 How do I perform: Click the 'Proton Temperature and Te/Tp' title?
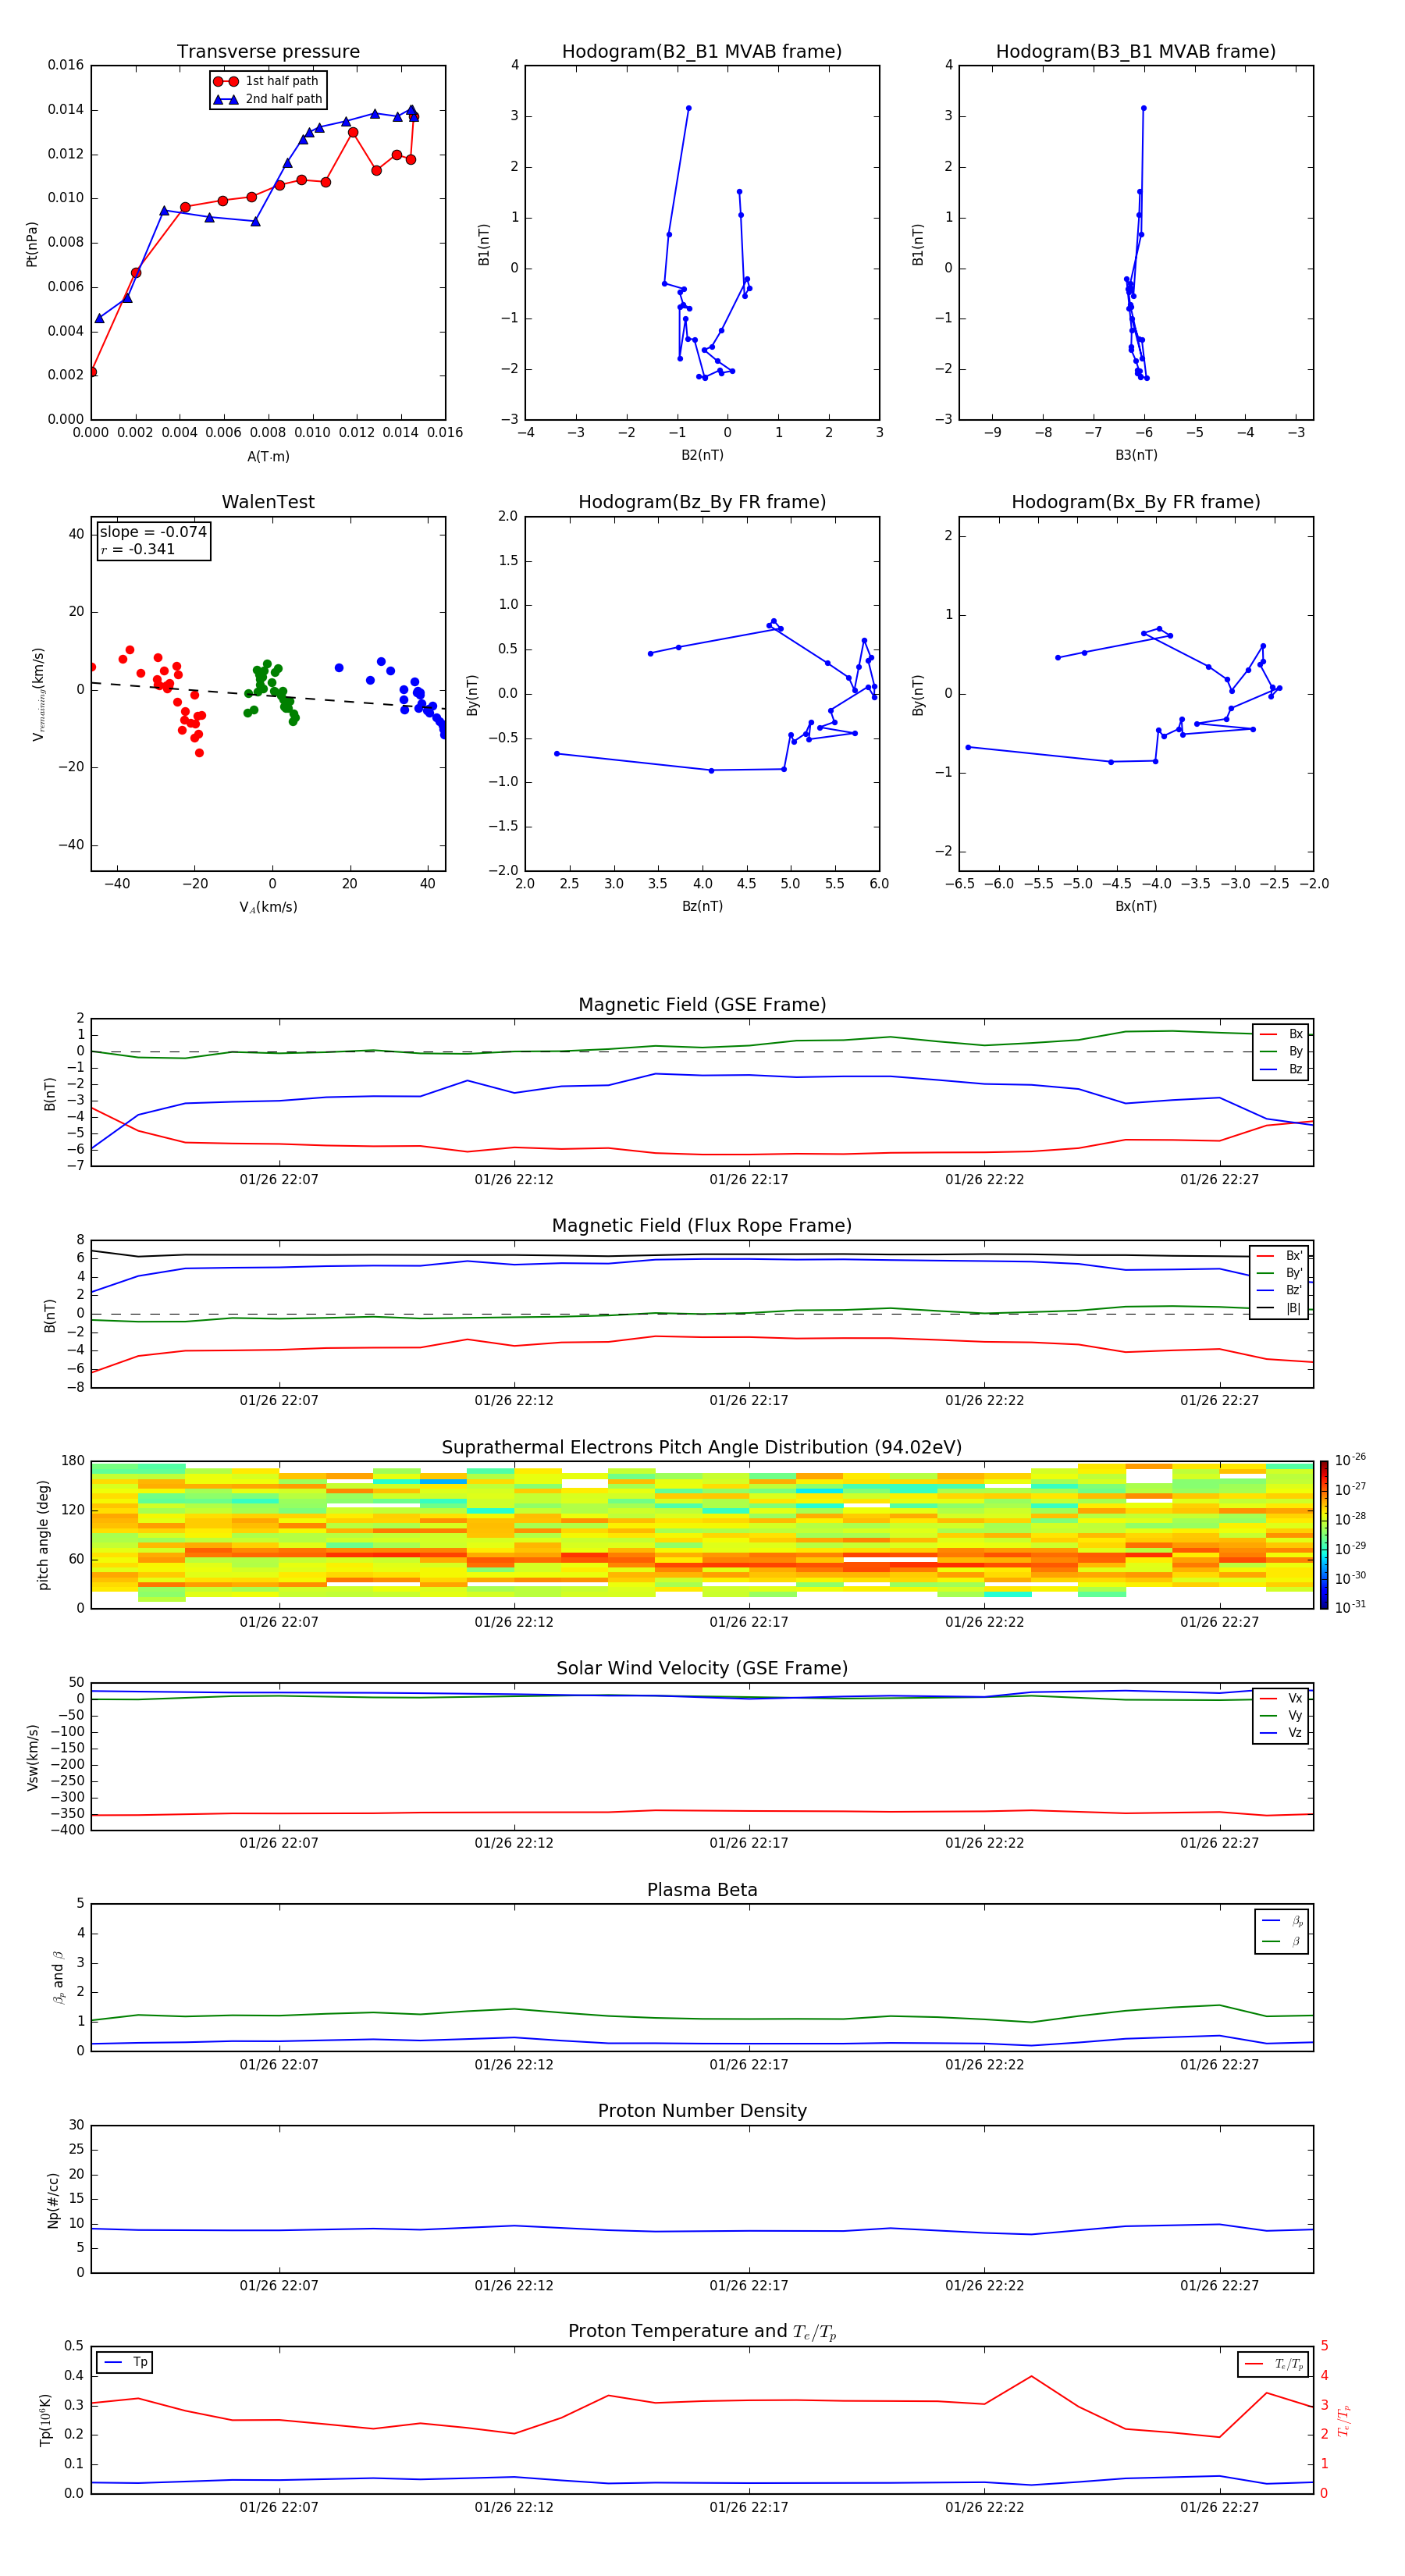tap(702, 2331)
